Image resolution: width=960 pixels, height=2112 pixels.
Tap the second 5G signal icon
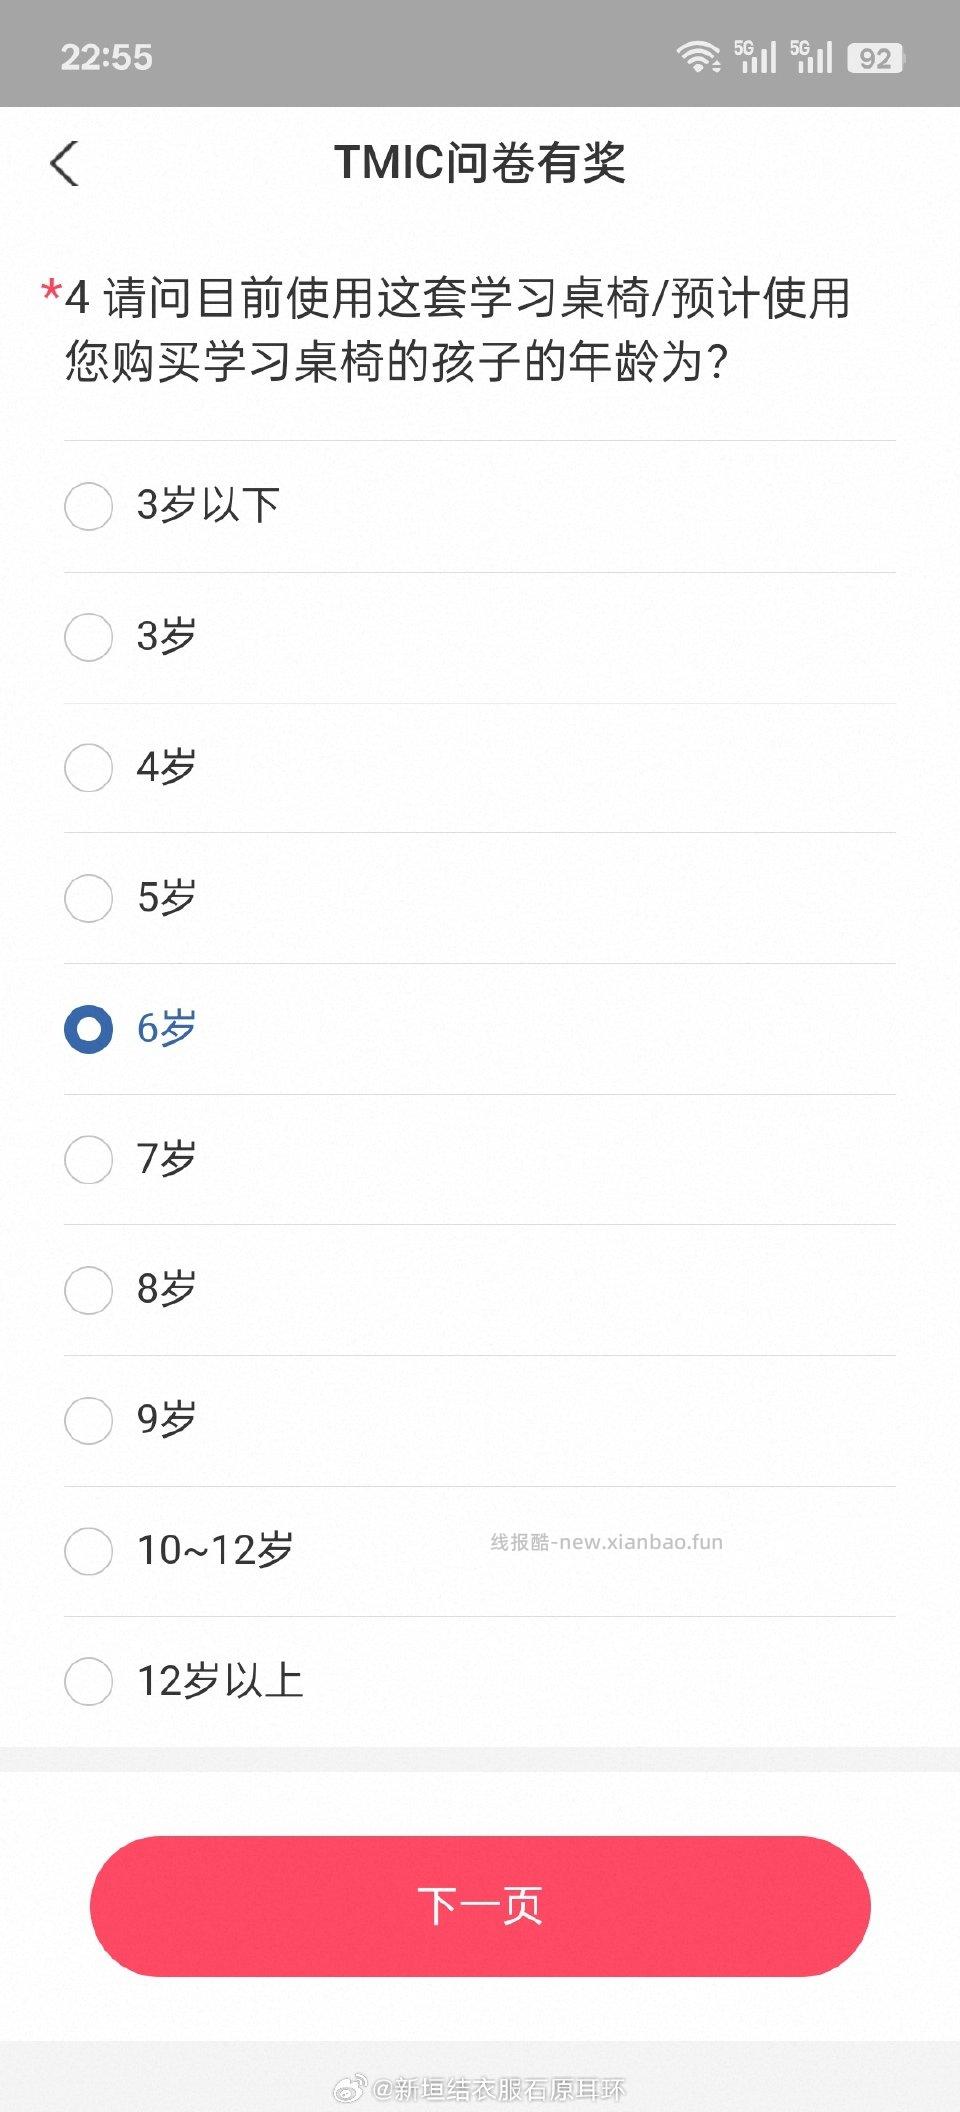click(x=811, y=57)
